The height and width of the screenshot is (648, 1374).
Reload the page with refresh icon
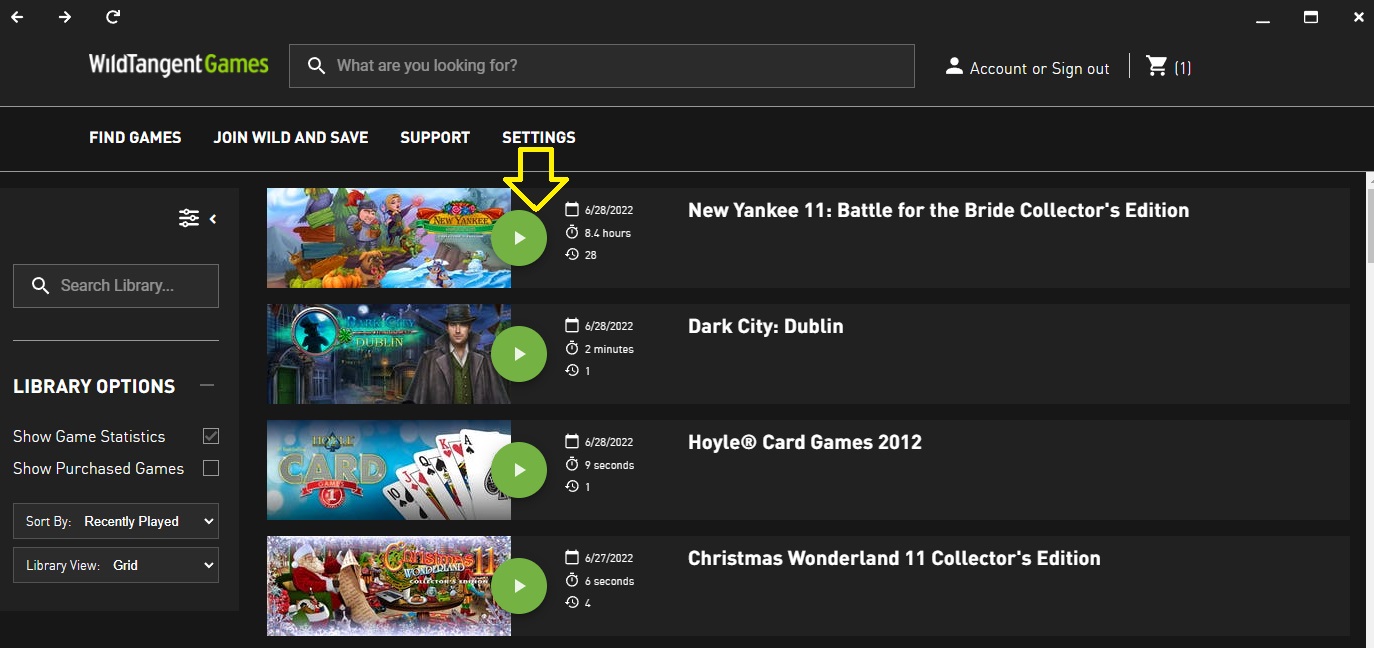pos(113,17)
